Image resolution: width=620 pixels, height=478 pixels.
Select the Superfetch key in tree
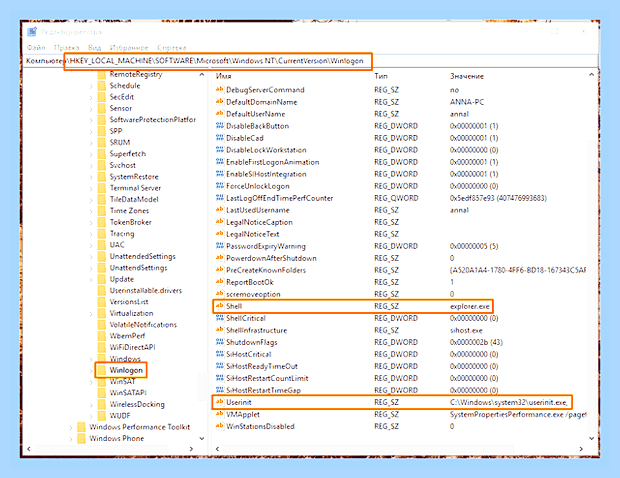[x=128, y=154]
